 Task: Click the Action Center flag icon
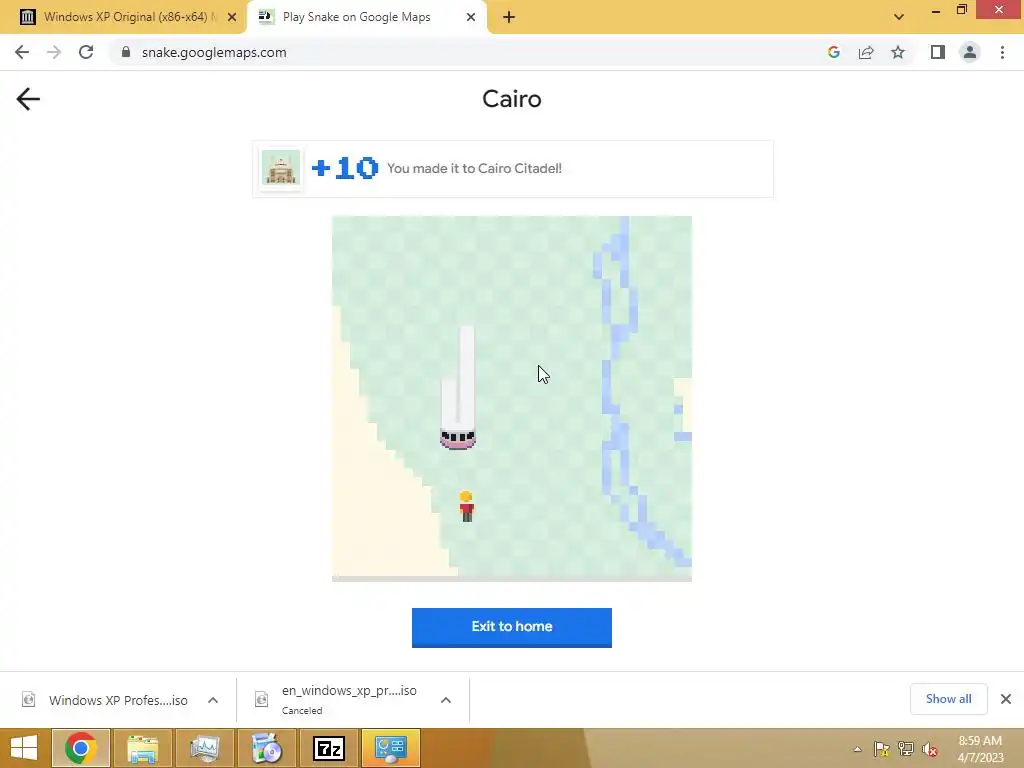tap(882, 749)
